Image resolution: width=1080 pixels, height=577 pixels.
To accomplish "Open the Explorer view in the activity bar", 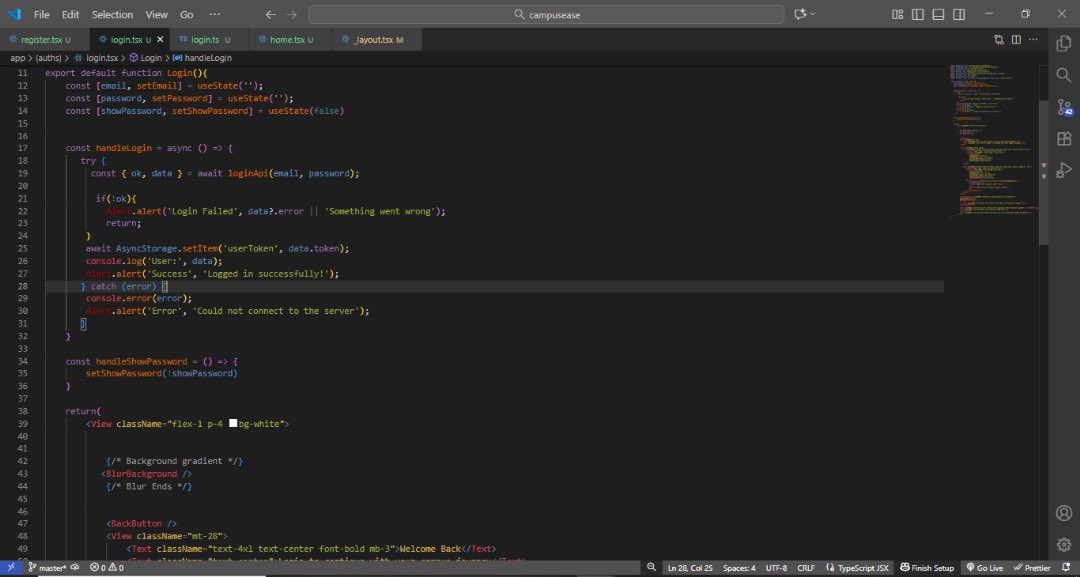I will [x=1063, y=43].
